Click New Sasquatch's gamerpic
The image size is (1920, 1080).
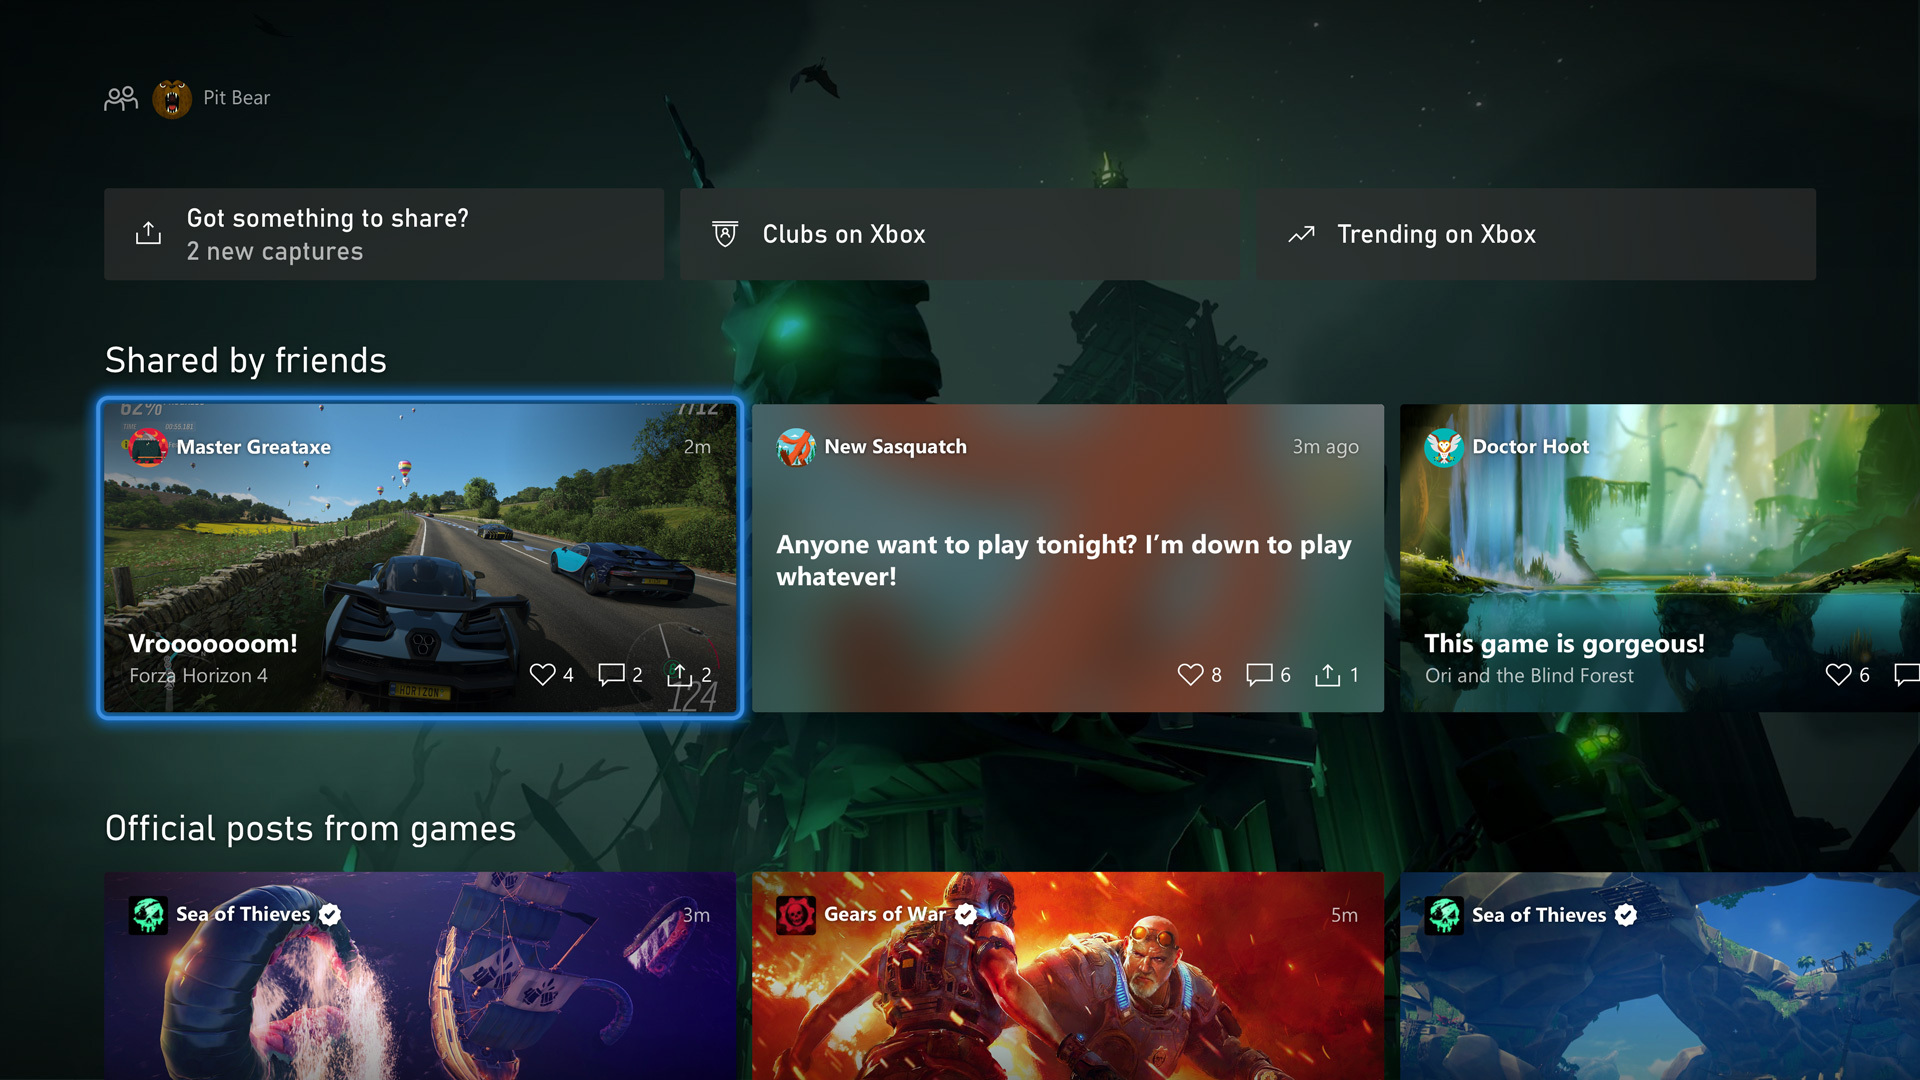point(797,447)
